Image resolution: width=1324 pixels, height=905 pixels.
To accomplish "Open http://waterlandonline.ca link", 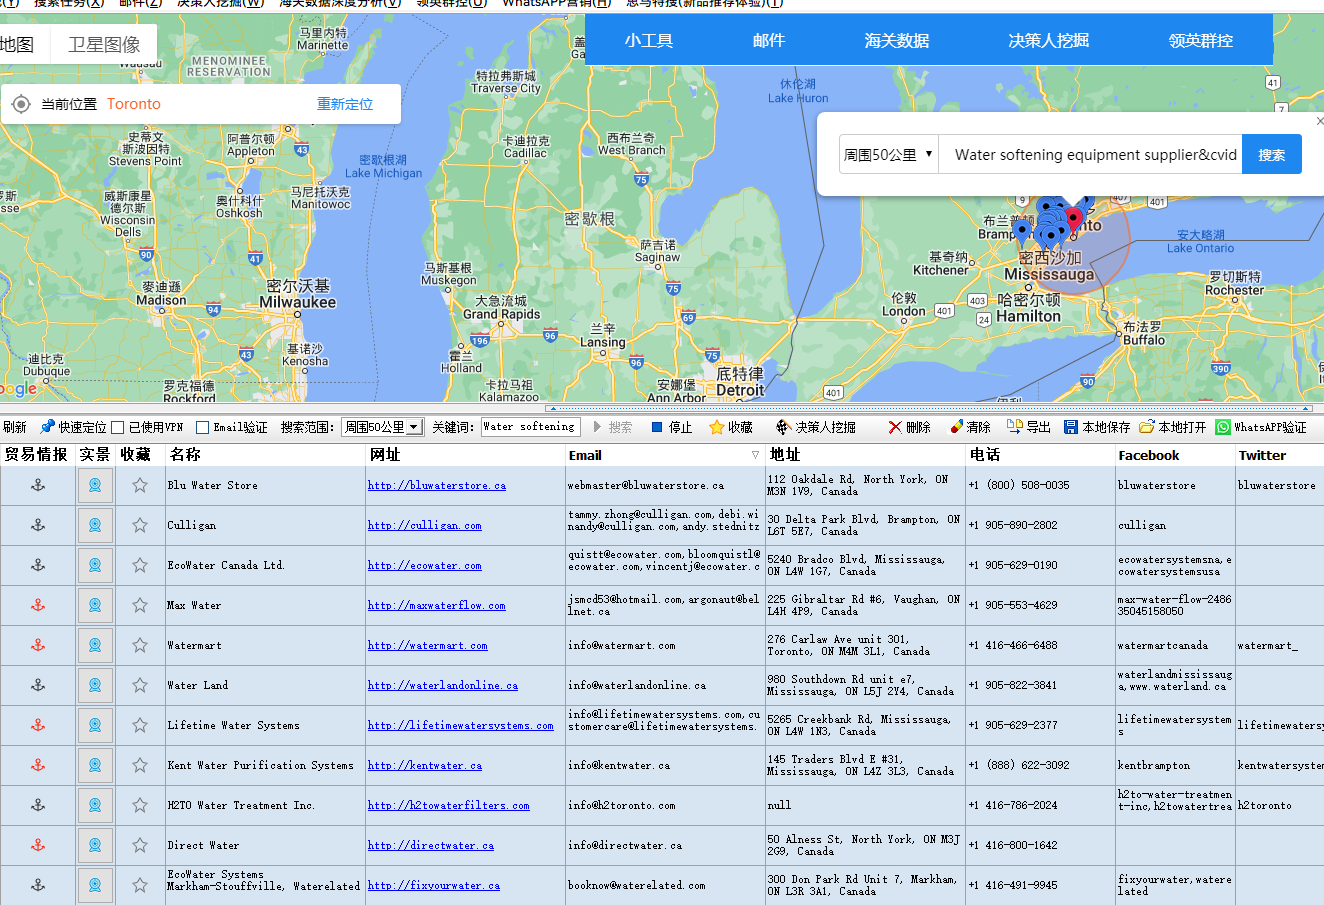I will (443, 685).
